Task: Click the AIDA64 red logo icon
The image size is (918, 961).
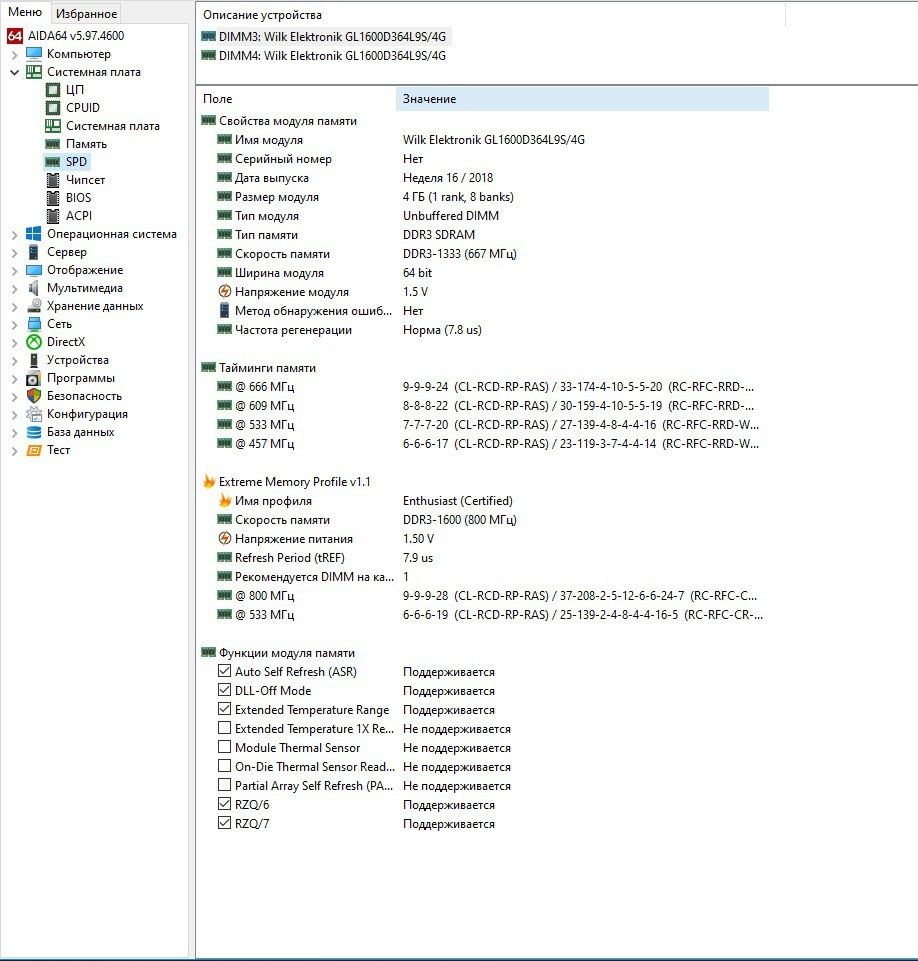Action: pyautogui.click(x=15, y=36)
